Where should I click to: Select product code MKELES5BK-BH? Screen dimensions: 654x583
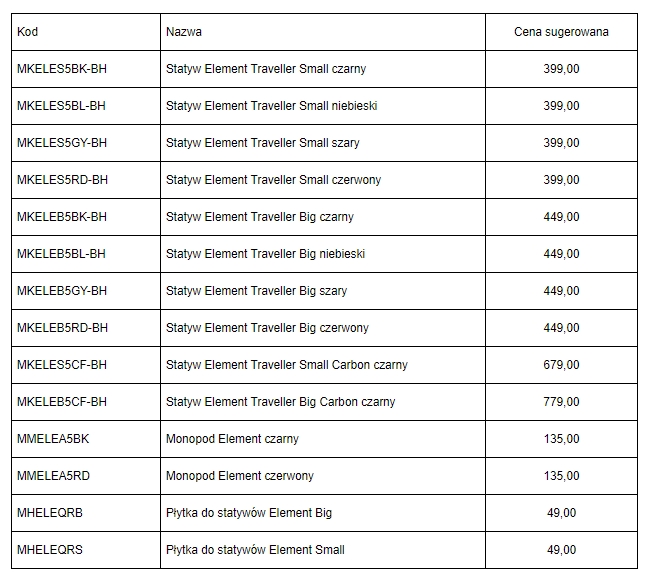point(62,69)
